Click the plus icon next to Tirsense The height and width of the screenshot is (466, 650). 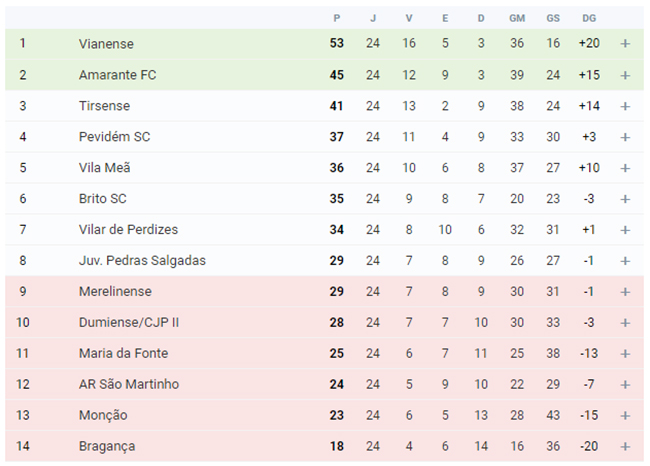point(625,106)
